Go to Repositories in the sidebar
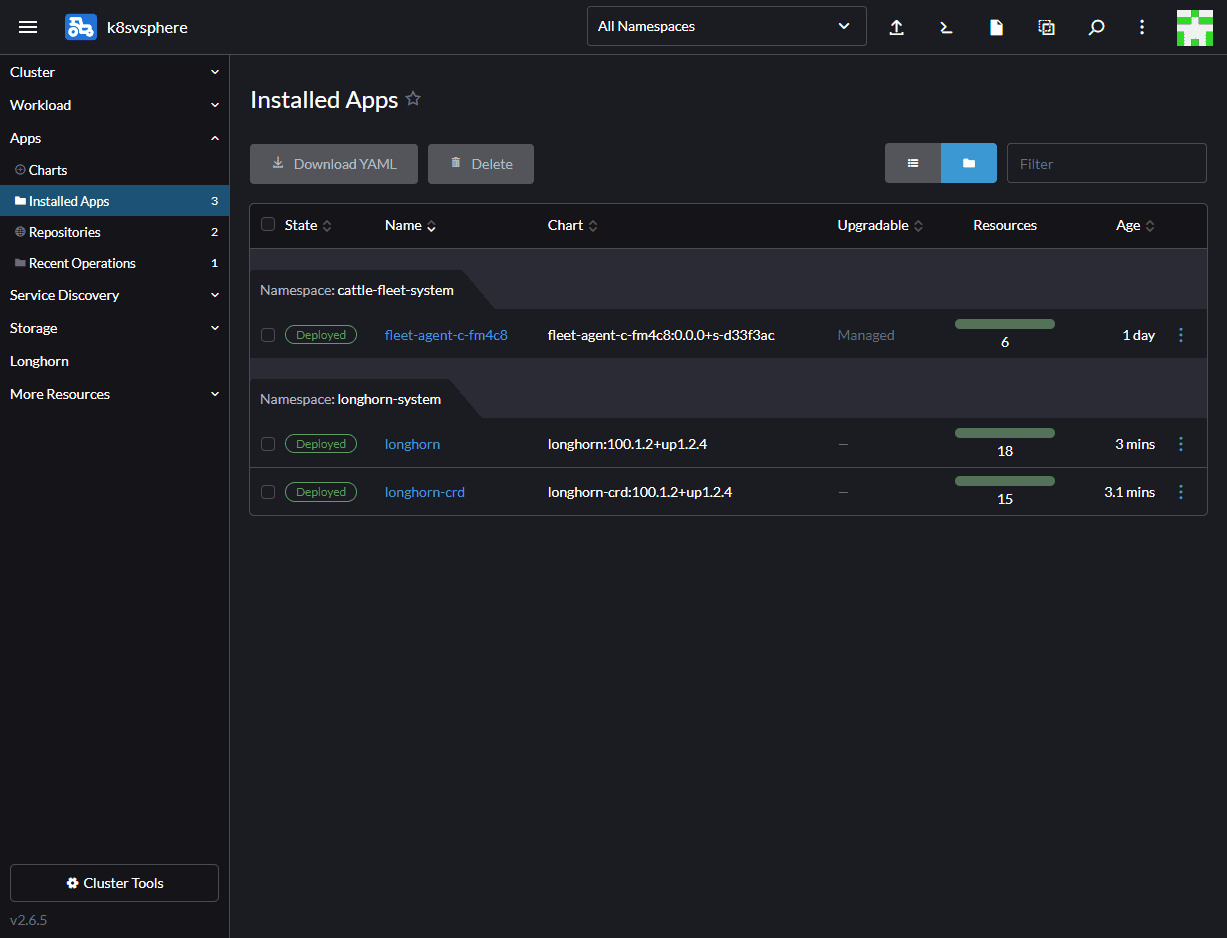The width and height of the screenshot is (1227, 938). coord(65,232)
